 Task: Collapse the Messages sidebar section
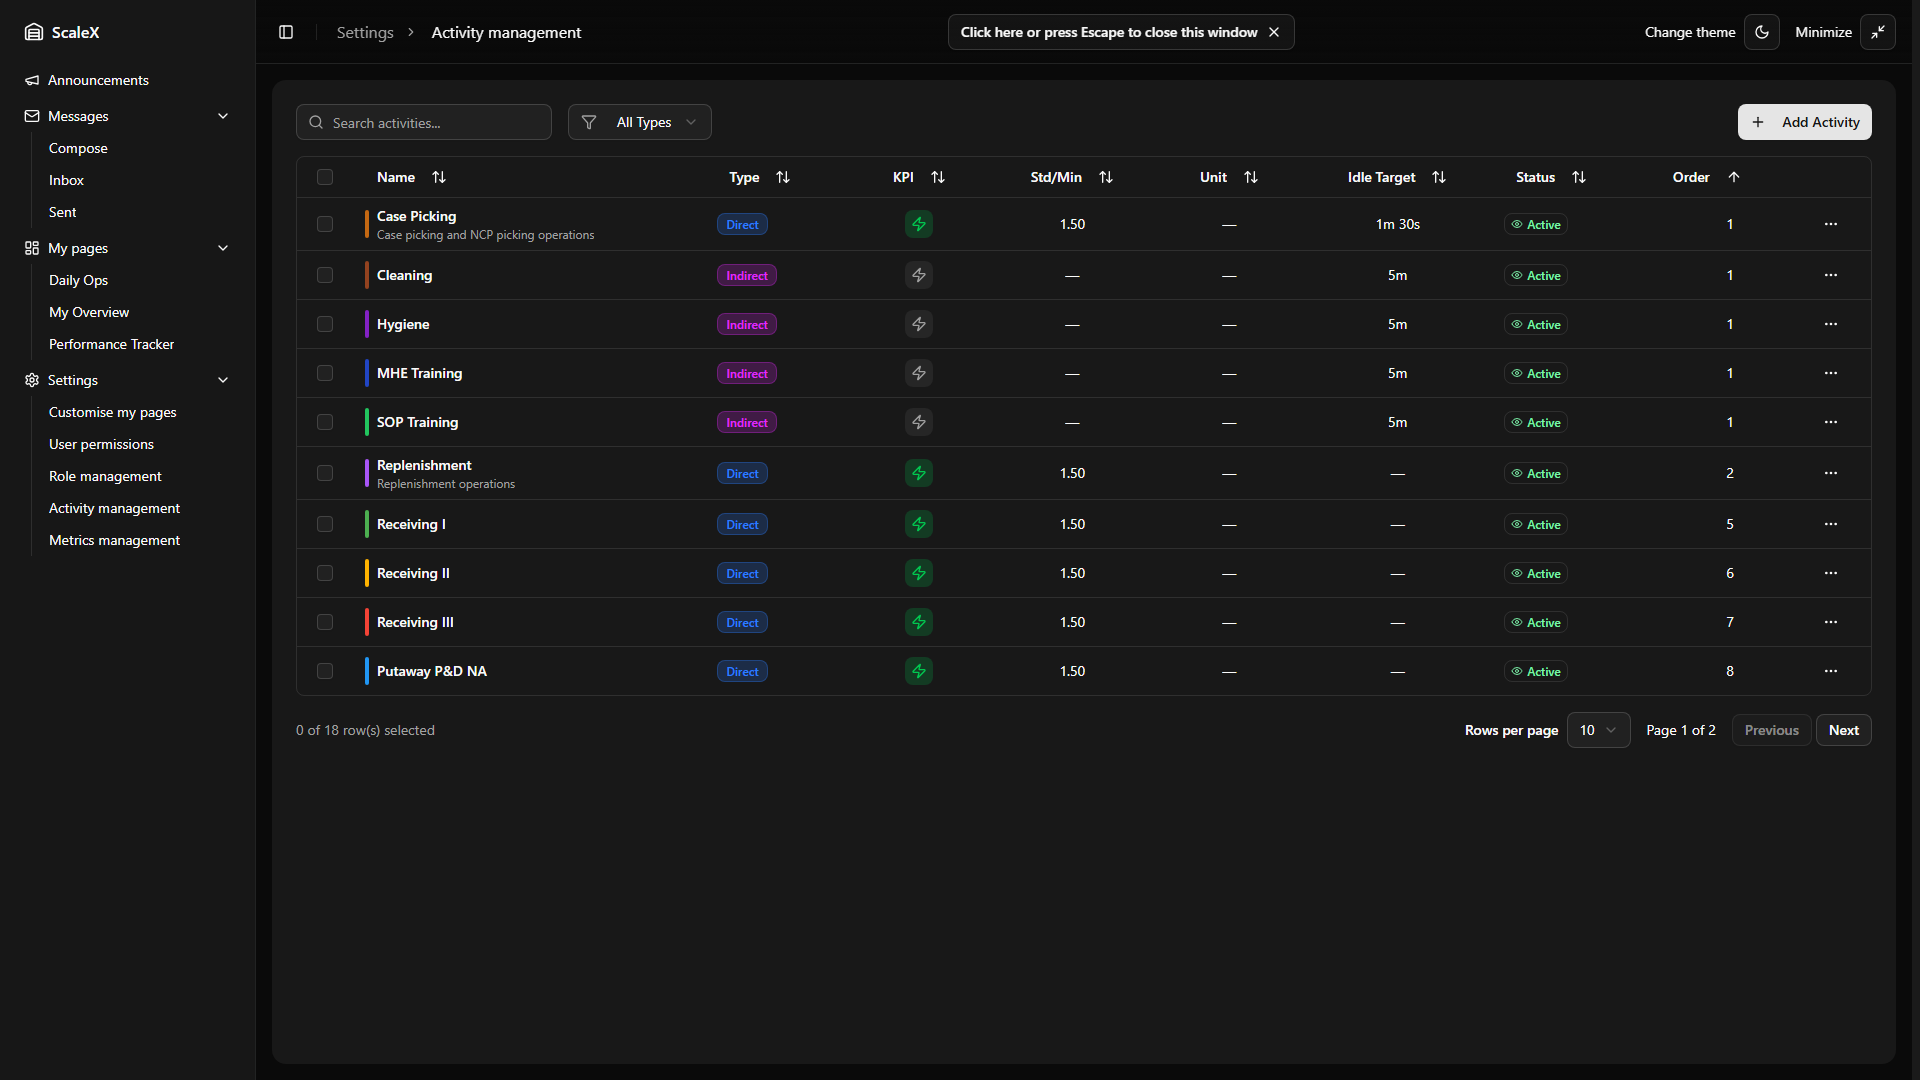tap(223, 116)
